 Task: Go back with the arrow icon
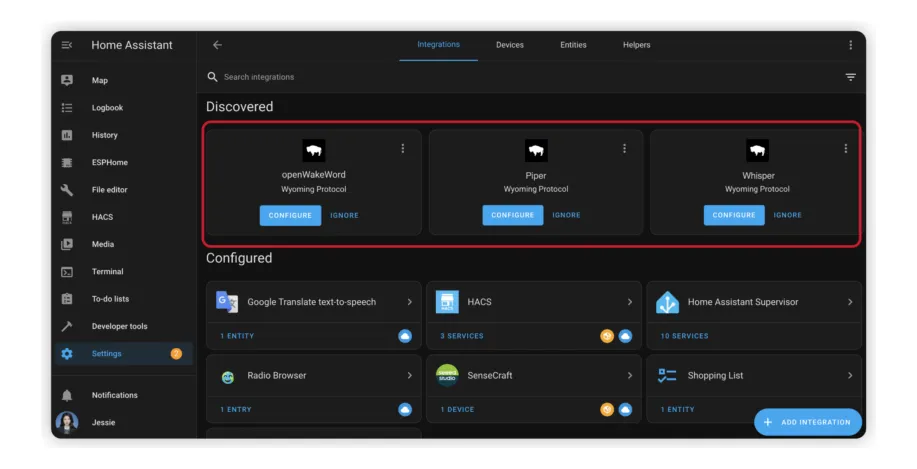(217, 45)
